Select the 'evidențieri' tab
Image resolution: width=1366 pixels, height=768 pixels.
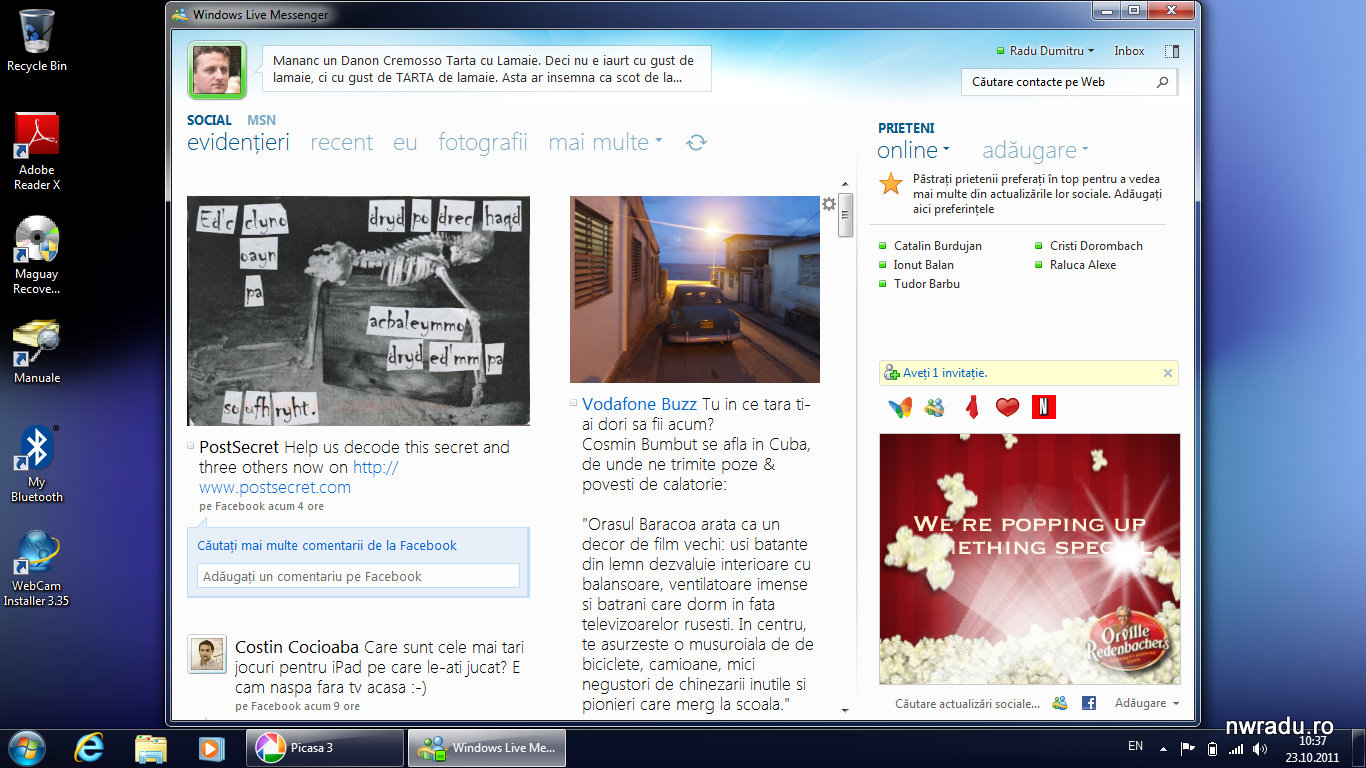(x=238, y=143)
